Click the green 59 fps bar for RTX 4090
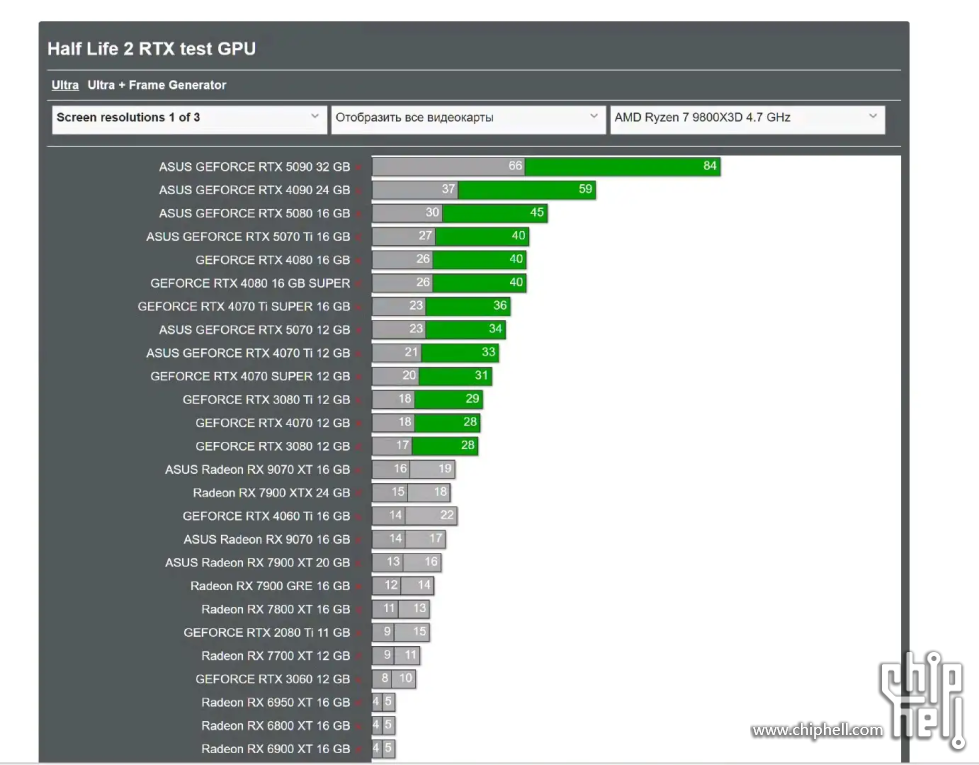This screenshot has height=765, width=979. point(527,189)
